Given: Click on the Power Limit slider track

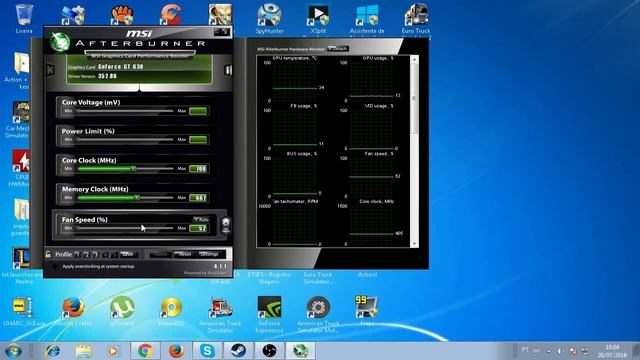Looking at the screenshot, I should coord(125,140).
